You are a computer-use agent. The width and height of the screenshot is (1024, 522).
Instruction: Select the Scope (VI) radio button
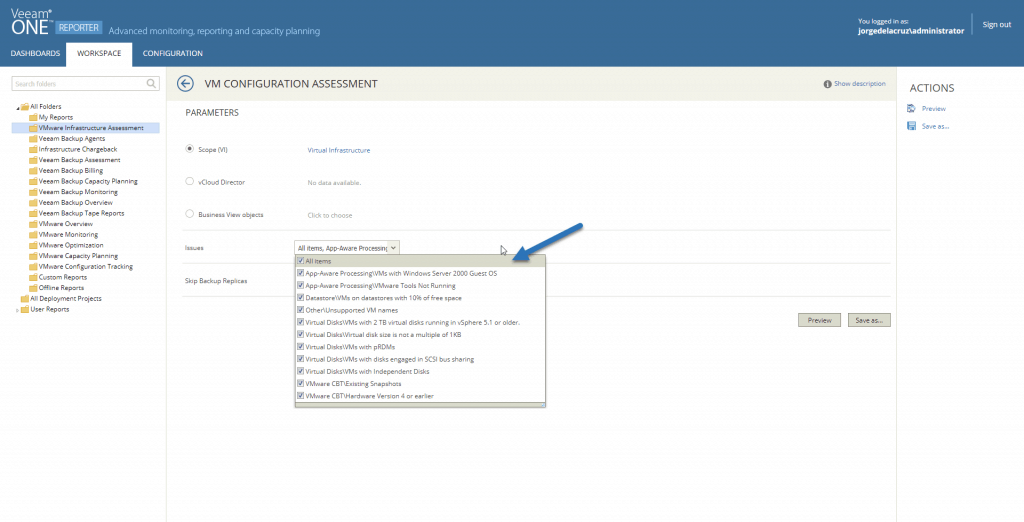coord(189,149)
